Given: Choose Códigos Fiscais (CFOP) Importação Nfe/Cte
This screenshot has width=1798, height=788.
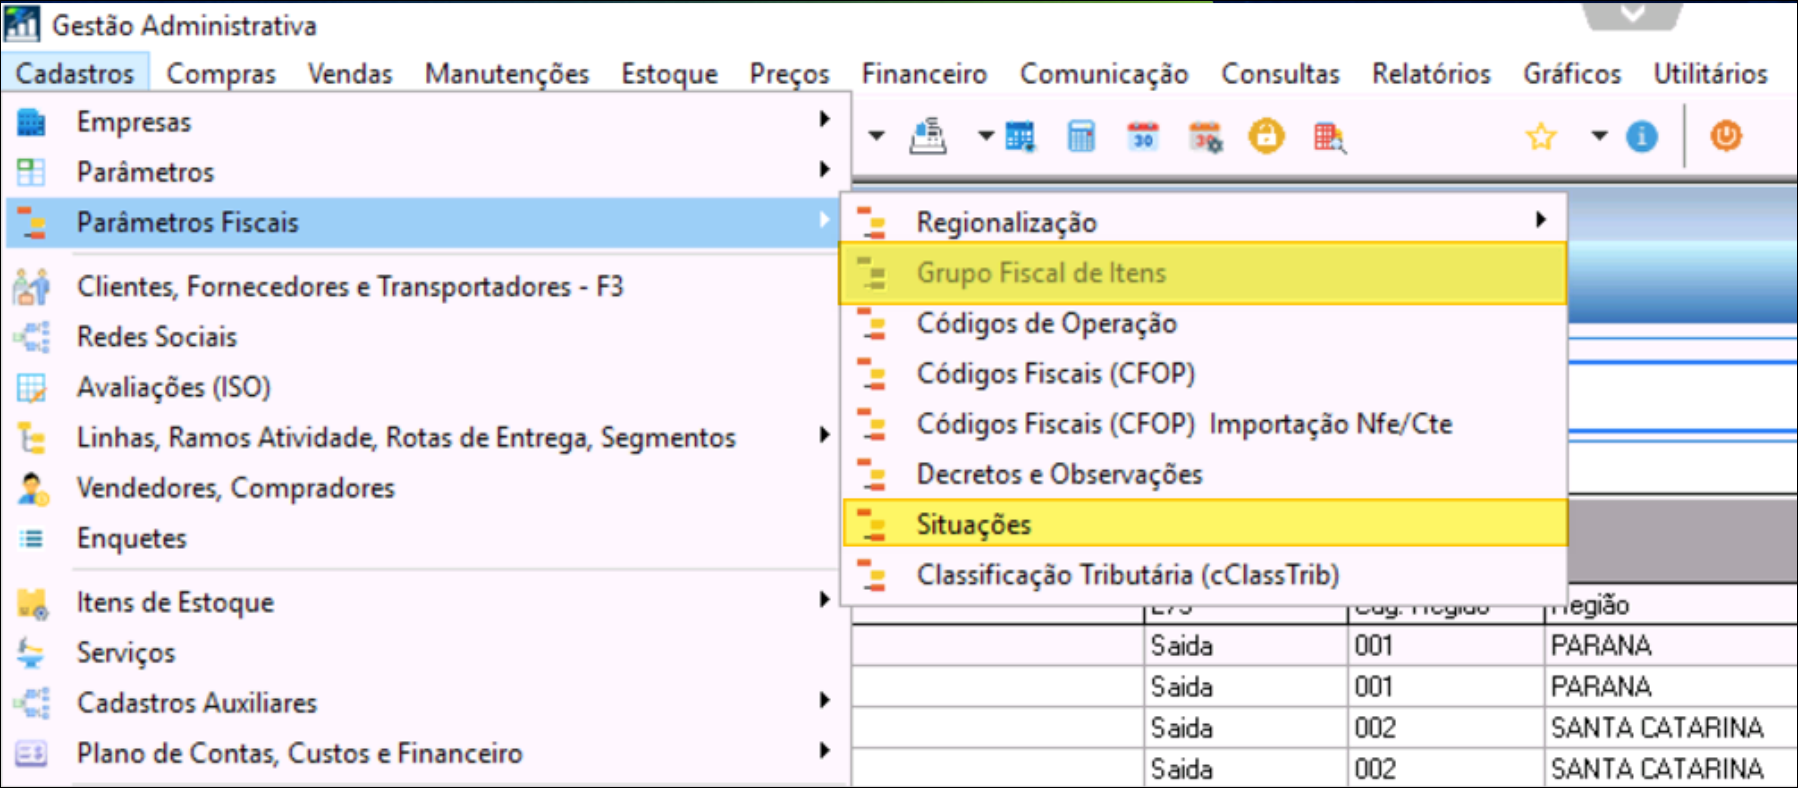Looking at the screenshot, I should click(x=1183, y=424).
